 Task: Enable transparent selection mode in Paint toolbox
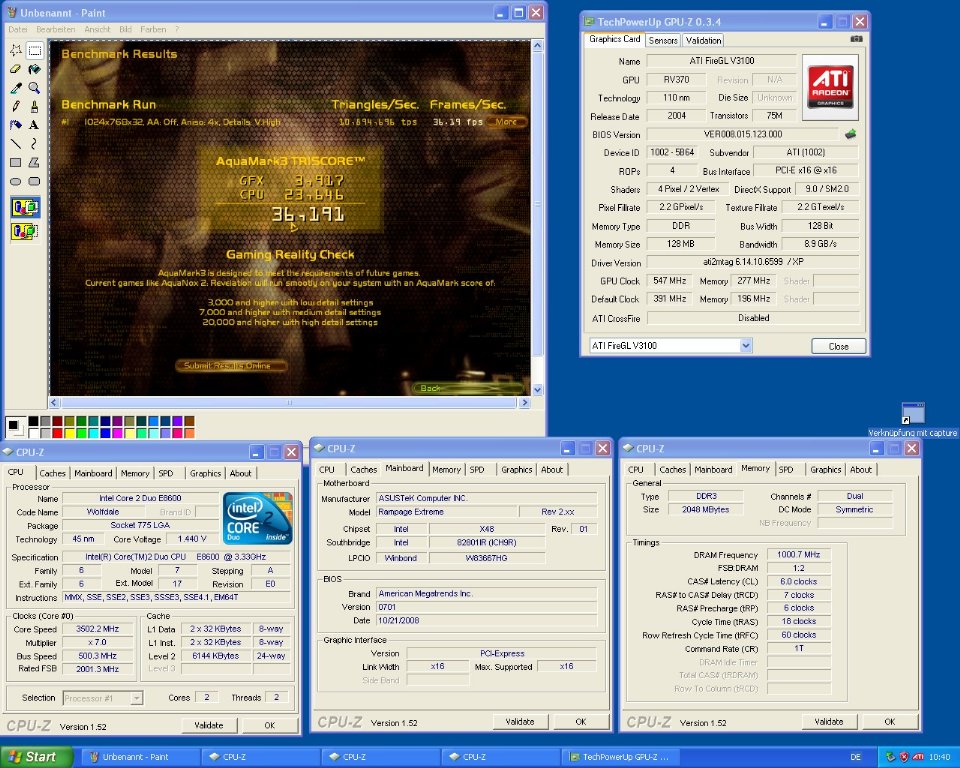pyautogui.click(x=24, y=232)
